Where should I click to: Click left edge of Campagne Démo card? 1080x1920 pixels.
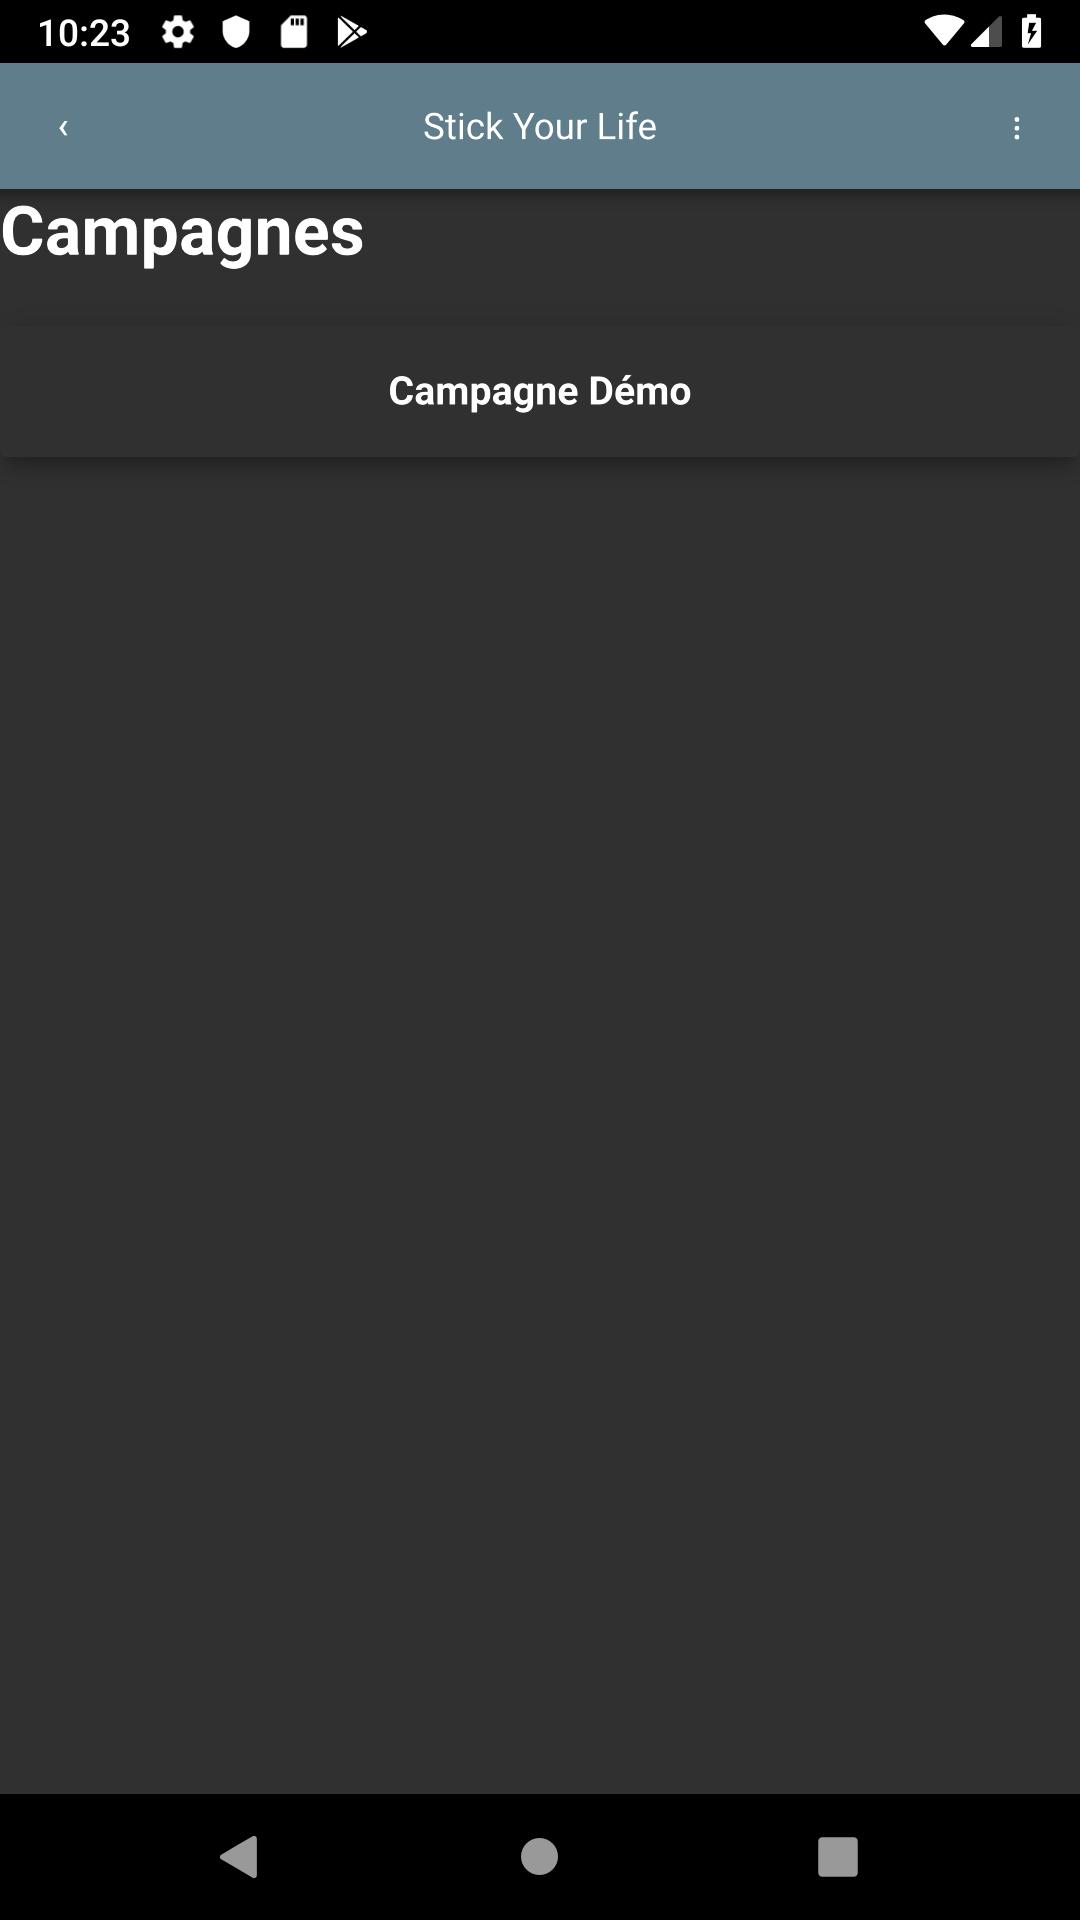(x=30, y=391)
